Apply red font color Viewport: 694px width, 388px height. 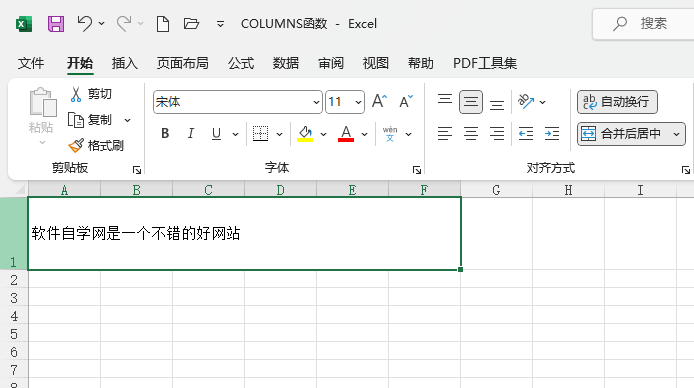[346, 134]
